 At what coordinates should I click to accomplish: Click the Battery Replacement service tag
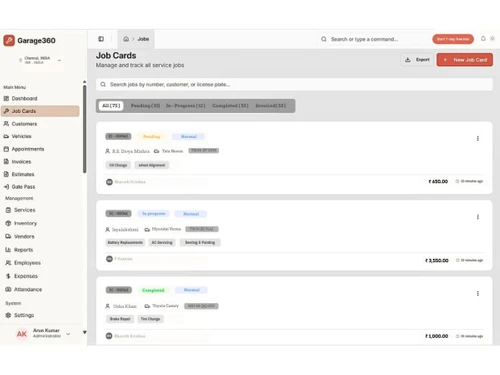coord(125,242)
